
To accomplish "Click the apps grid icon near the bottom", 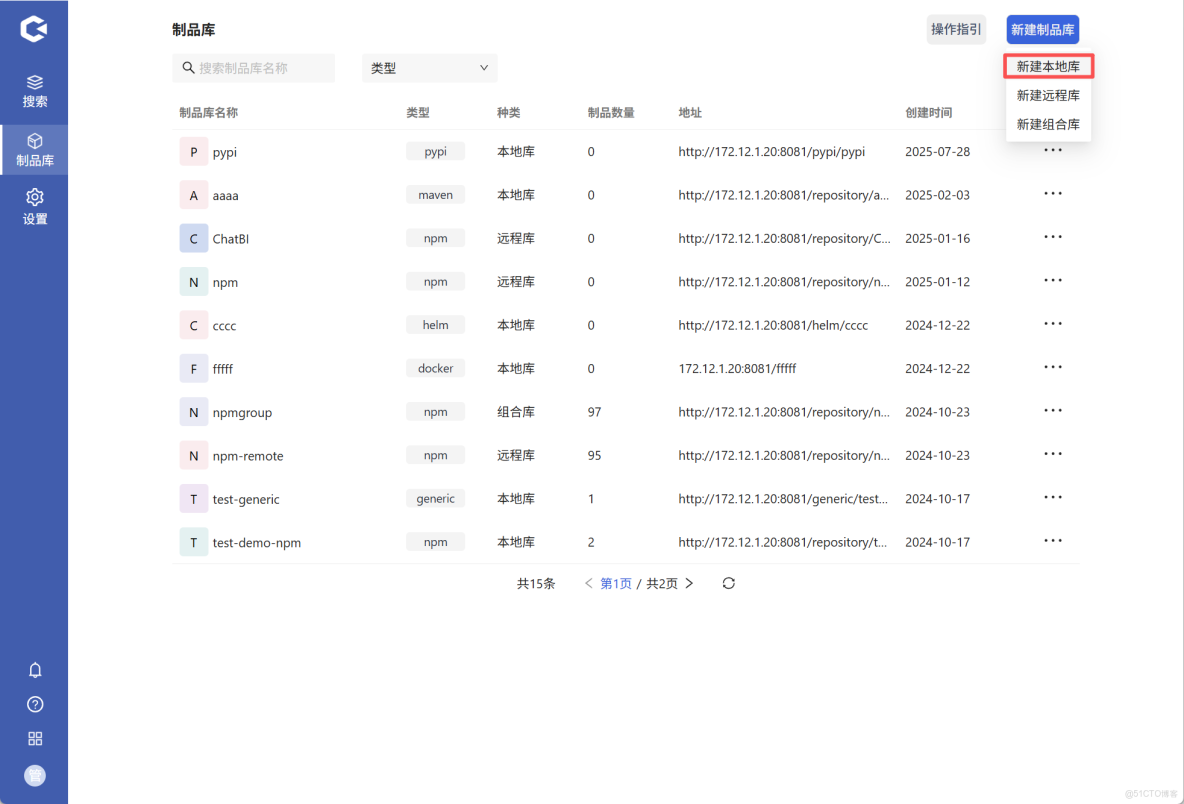I will coord(35,738).
